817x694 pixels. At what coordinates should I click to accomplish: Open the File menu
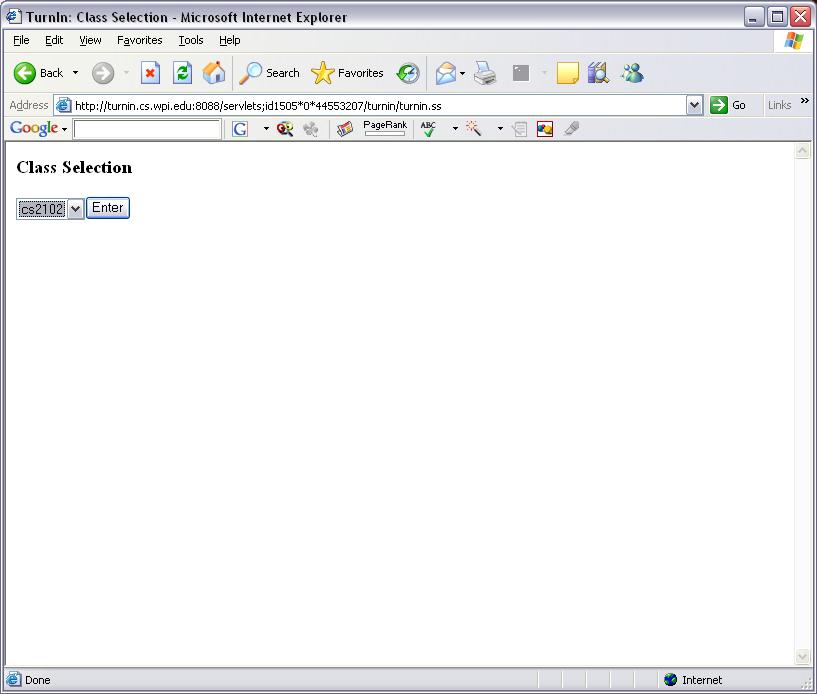pos(21,40)
